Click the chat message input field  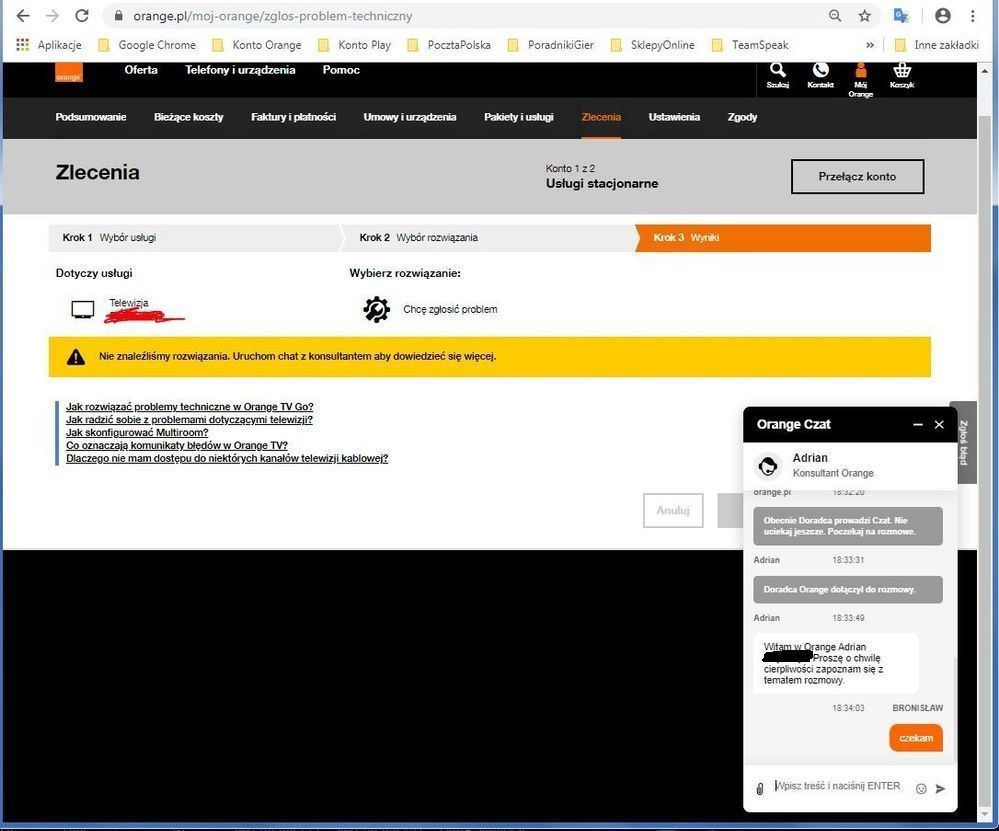pos(840,786)
